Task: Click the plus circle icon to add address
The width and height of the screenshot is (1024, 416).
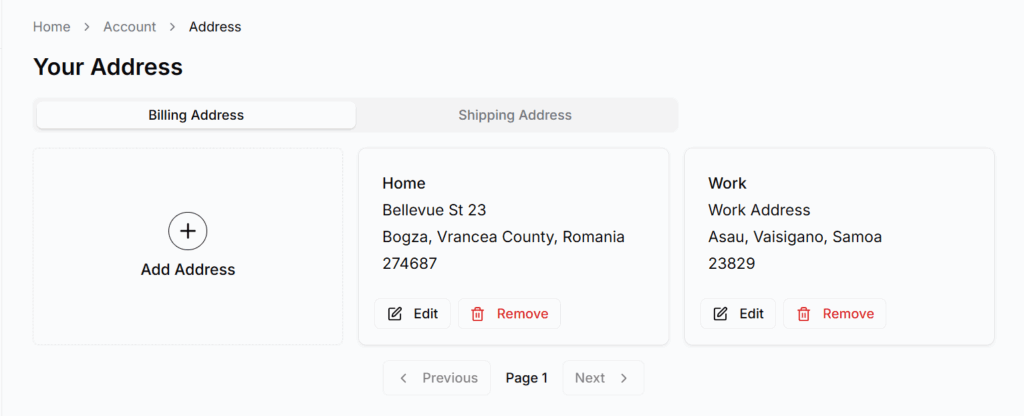Action: click(187, 231)
